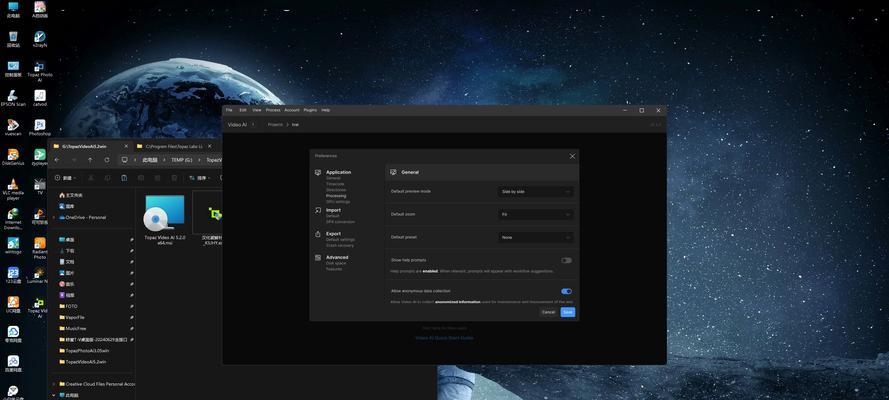
Task: Click the Application section icon in Preferences
Action: point(318,172)
